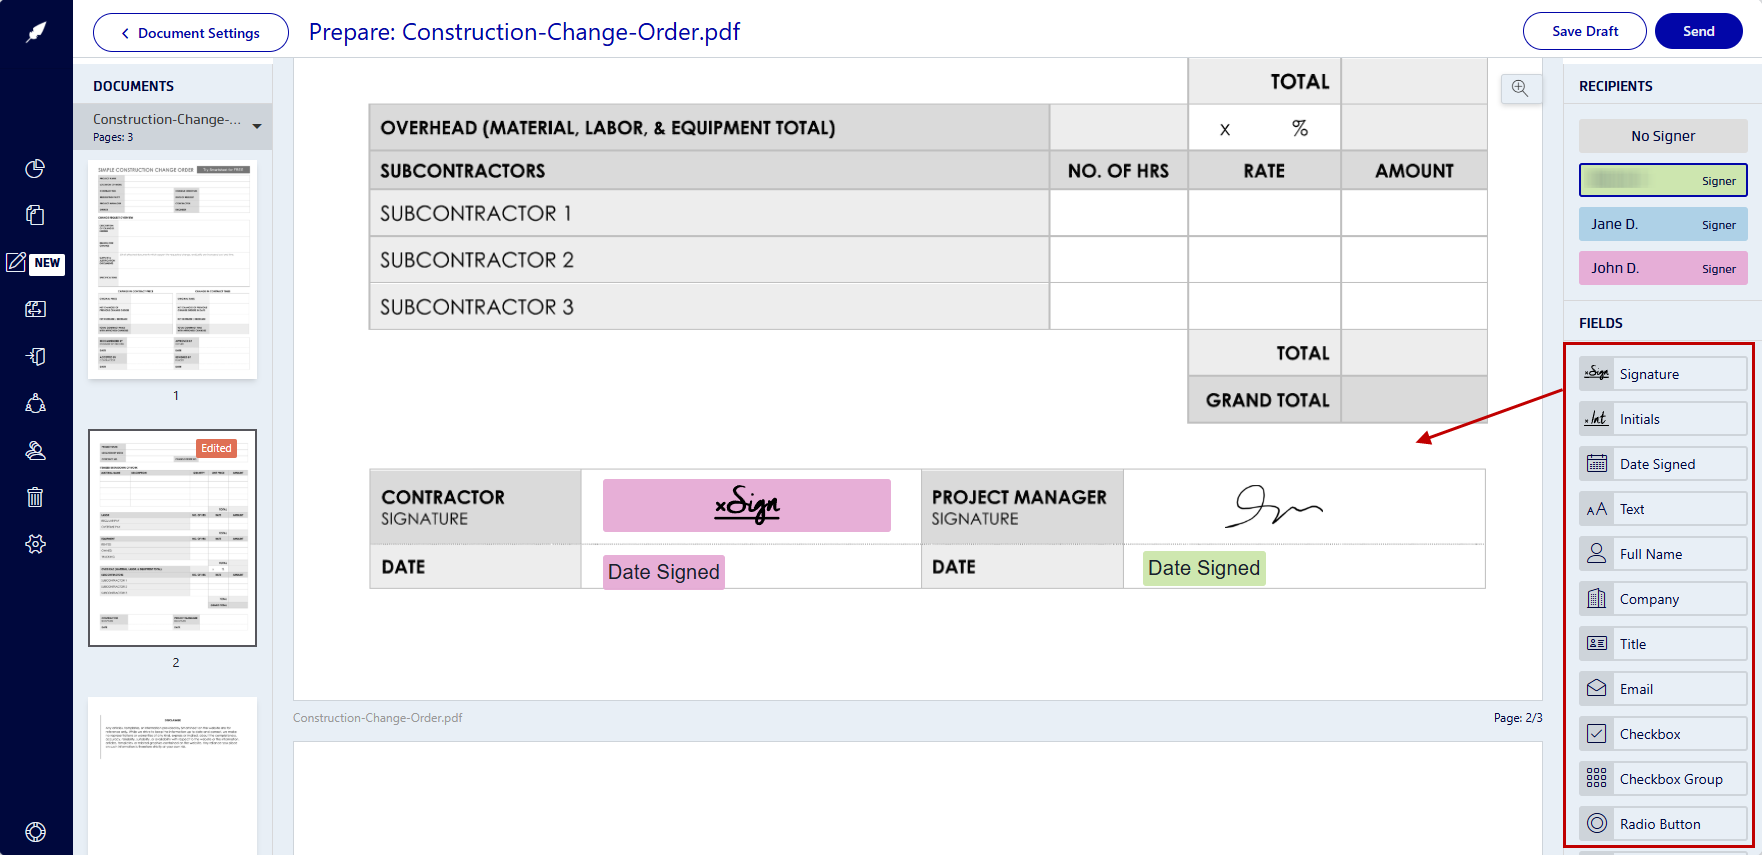Pick the Checkbox Group field

click(1662, 778)
